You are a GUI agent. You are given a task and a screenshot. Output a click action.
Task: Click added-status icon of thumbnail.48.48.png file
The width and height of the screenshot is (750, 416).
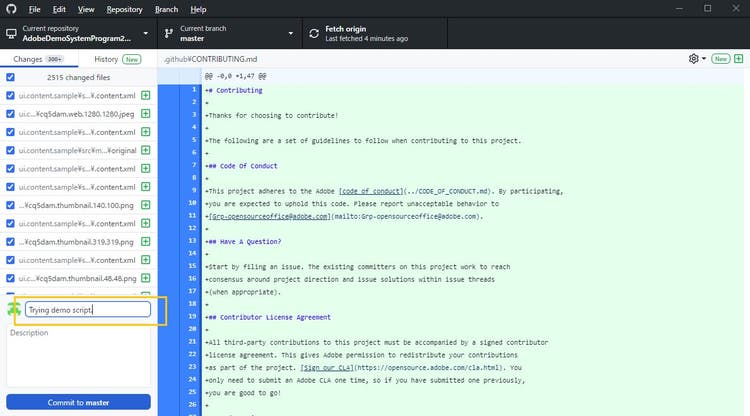pyautogui.click(x=146, y=276)
